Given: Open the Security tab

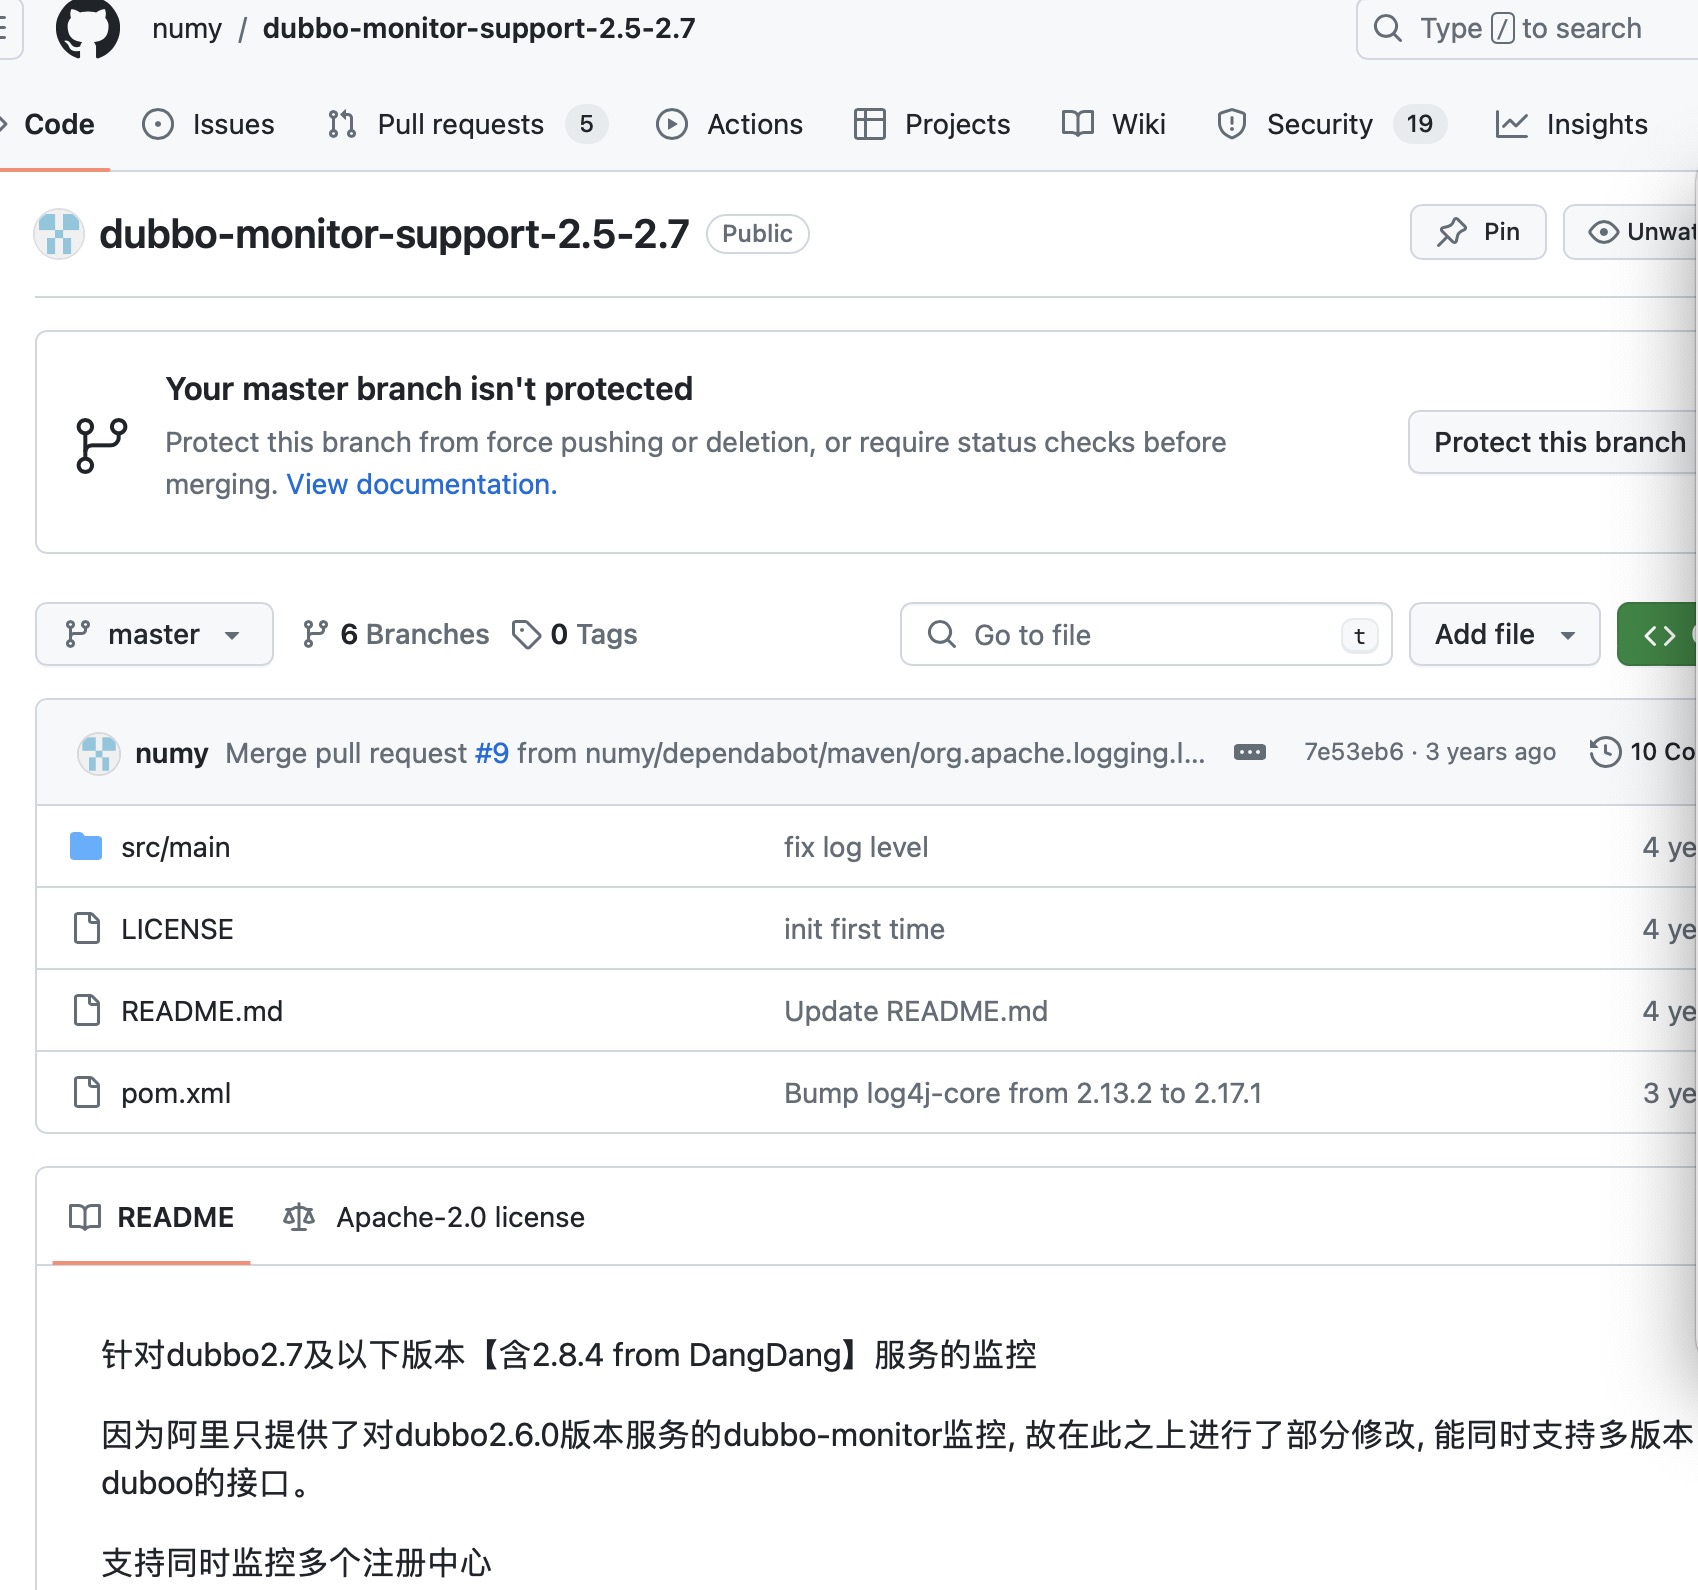Looking at the screenshot, I should pos(1331,124).
